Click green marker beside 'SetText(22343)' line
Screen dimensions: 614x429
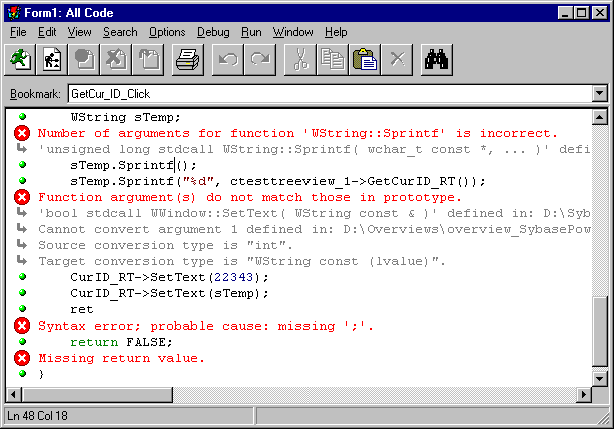[22, 276]
